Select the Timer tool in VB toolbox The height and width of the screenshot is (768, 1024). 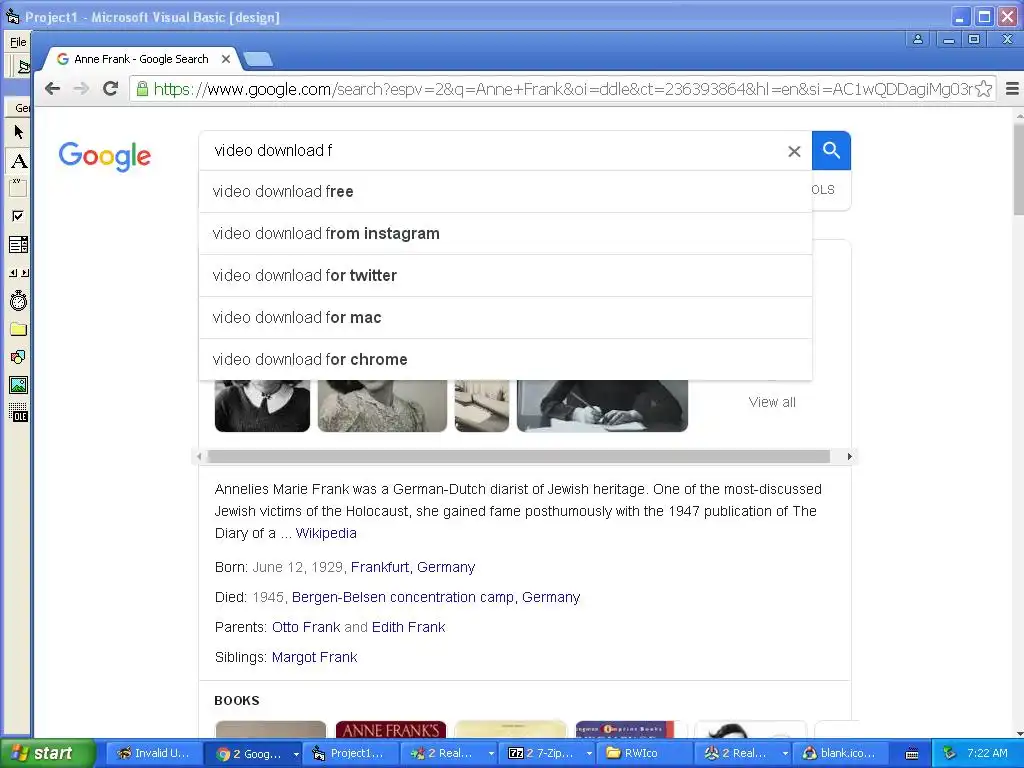point(18,300)
